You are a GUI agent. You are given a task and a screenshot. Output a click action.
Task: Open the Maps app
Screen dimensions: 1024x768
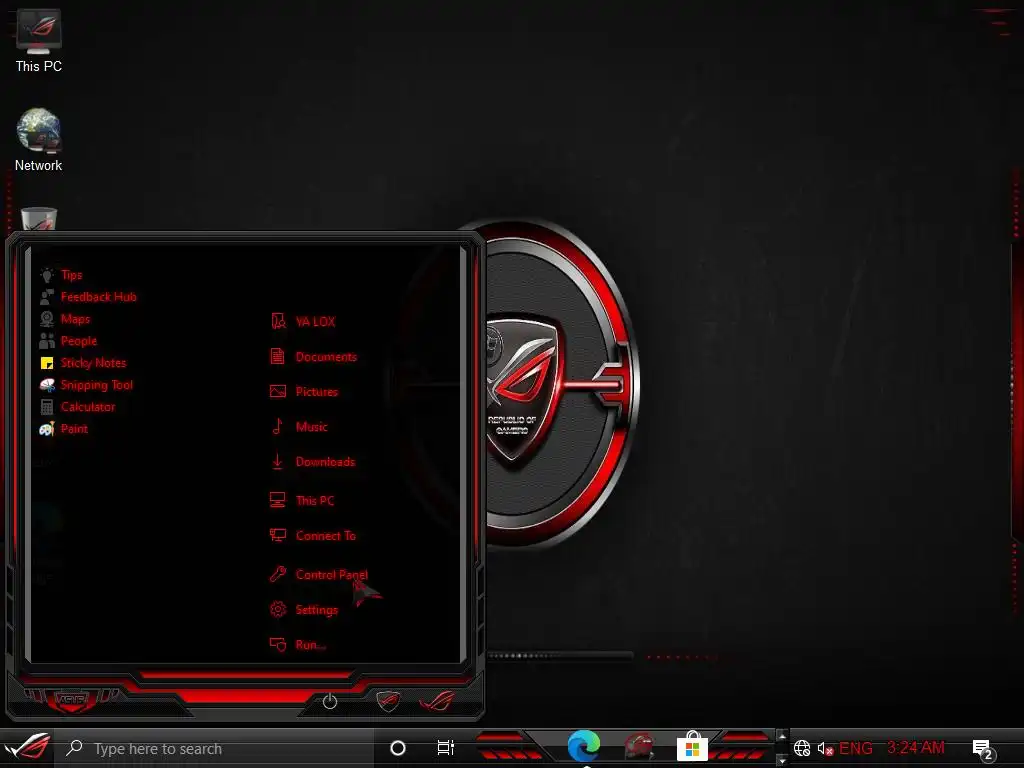click(65, 319)
